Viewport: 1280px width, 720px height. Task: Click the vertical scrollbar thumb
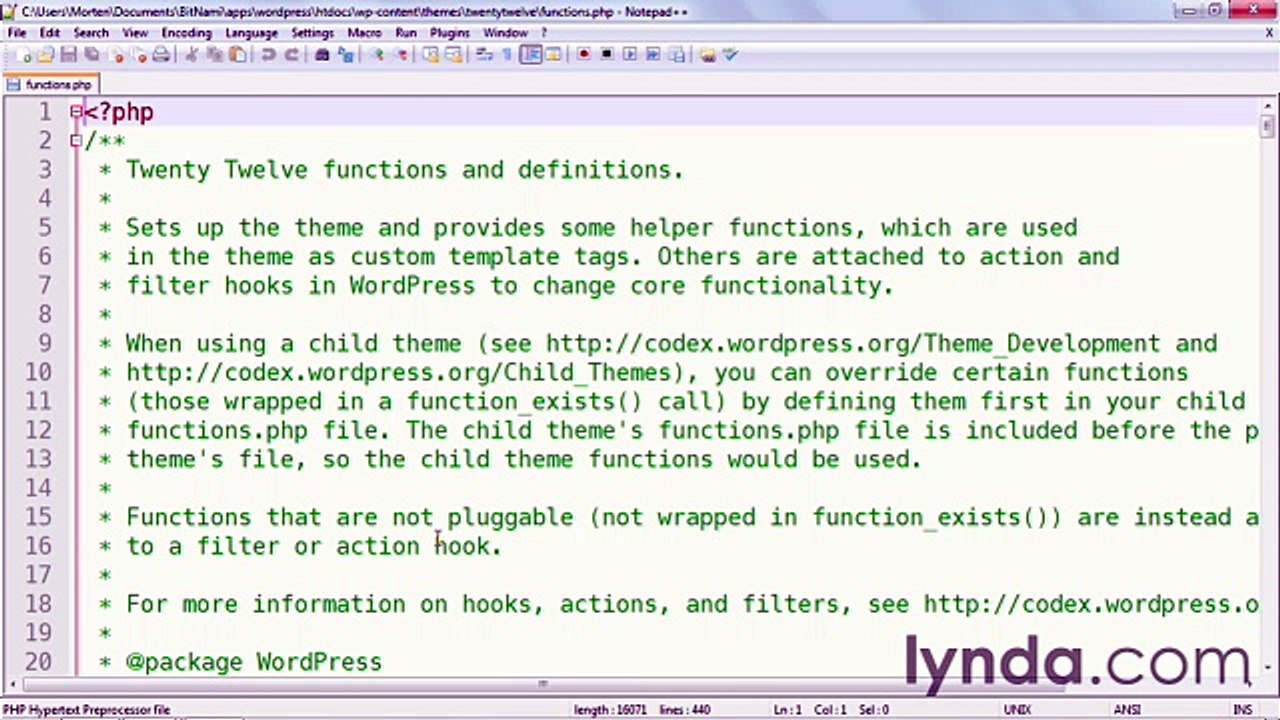[x=1268, y=127]
